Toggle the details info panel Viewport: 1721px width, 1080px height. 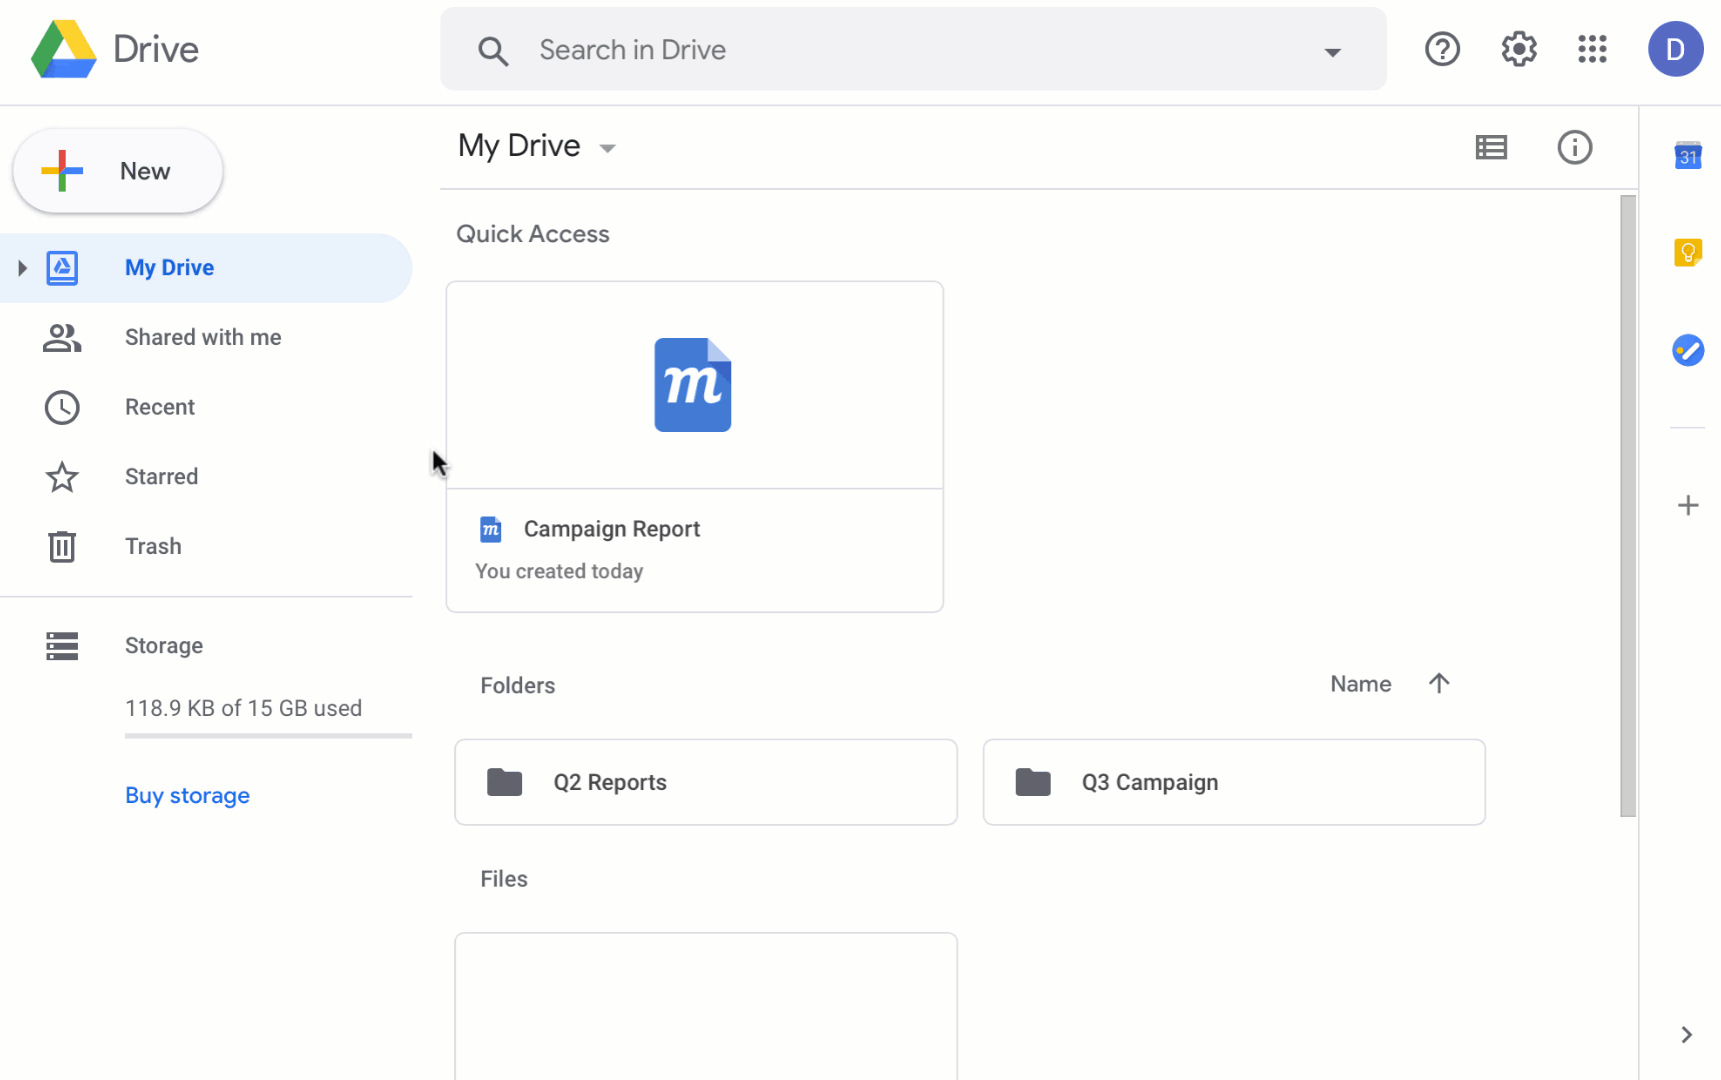(x=1575, y=147)
